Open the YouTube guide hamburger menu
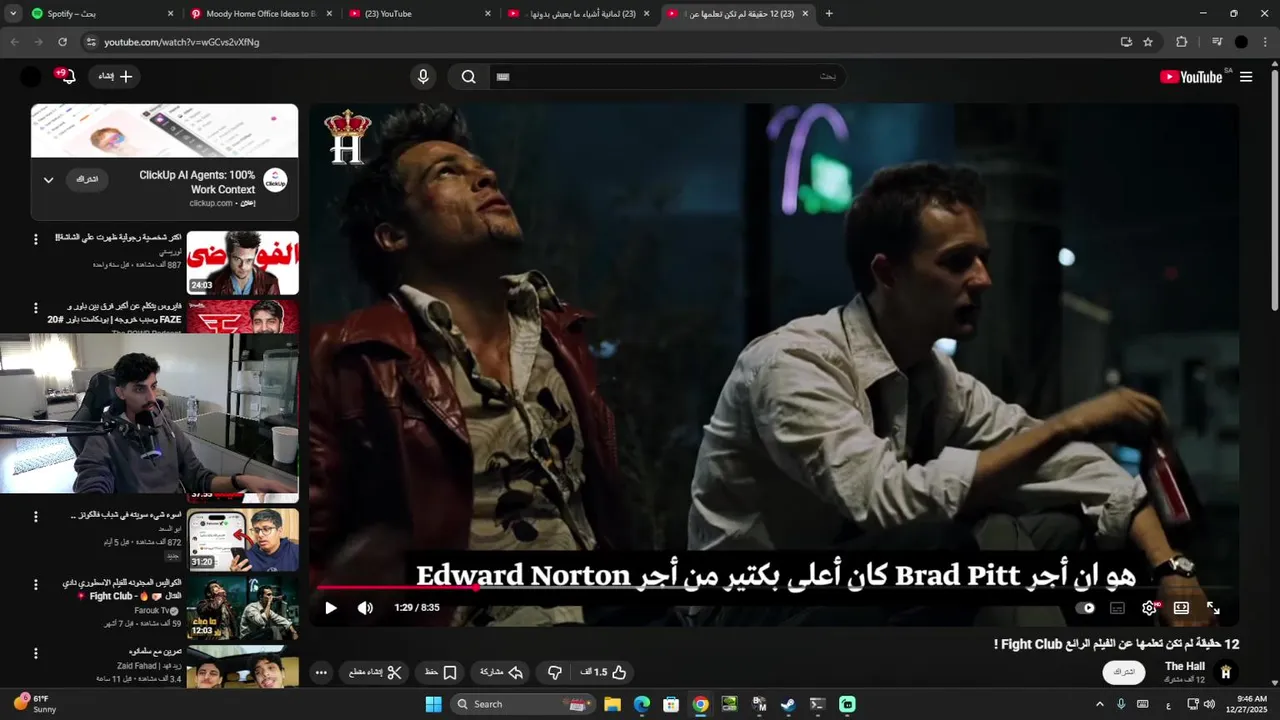The width and height of the screenshot is (1280, 720). [x=1246, y=77]
